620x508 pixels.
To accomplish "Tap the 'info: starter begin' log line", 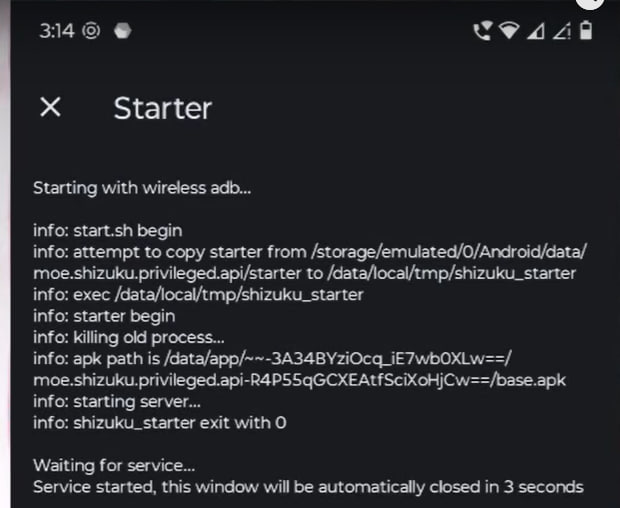I will click(x=104, y=316).
